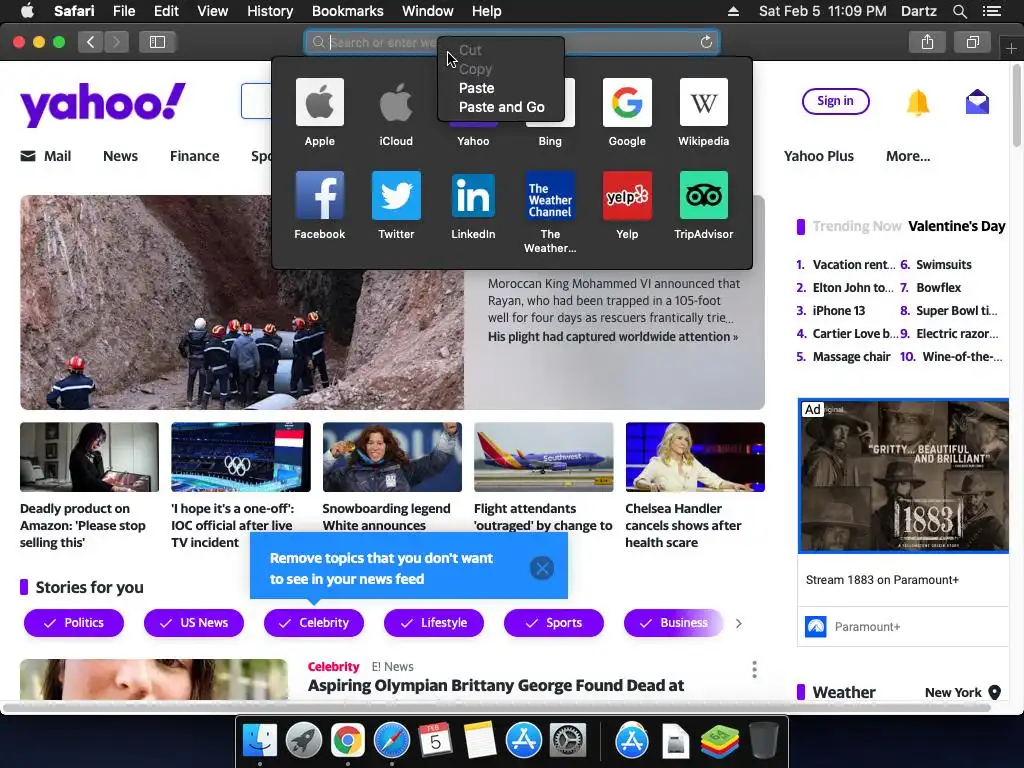The image size is (1024, 768).
Task: Open LinkedIn favorite site
Action: coord(473,195)
